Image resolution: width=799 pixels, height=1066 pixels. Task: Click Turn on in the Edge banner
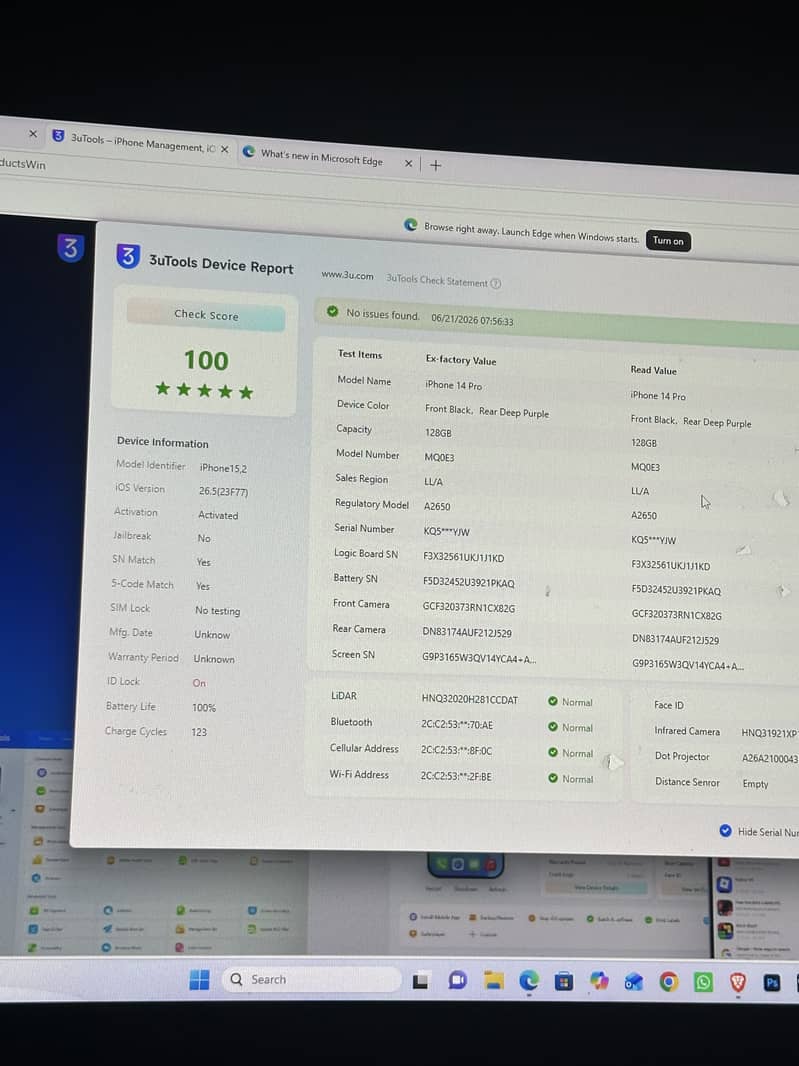coord(668,241)
